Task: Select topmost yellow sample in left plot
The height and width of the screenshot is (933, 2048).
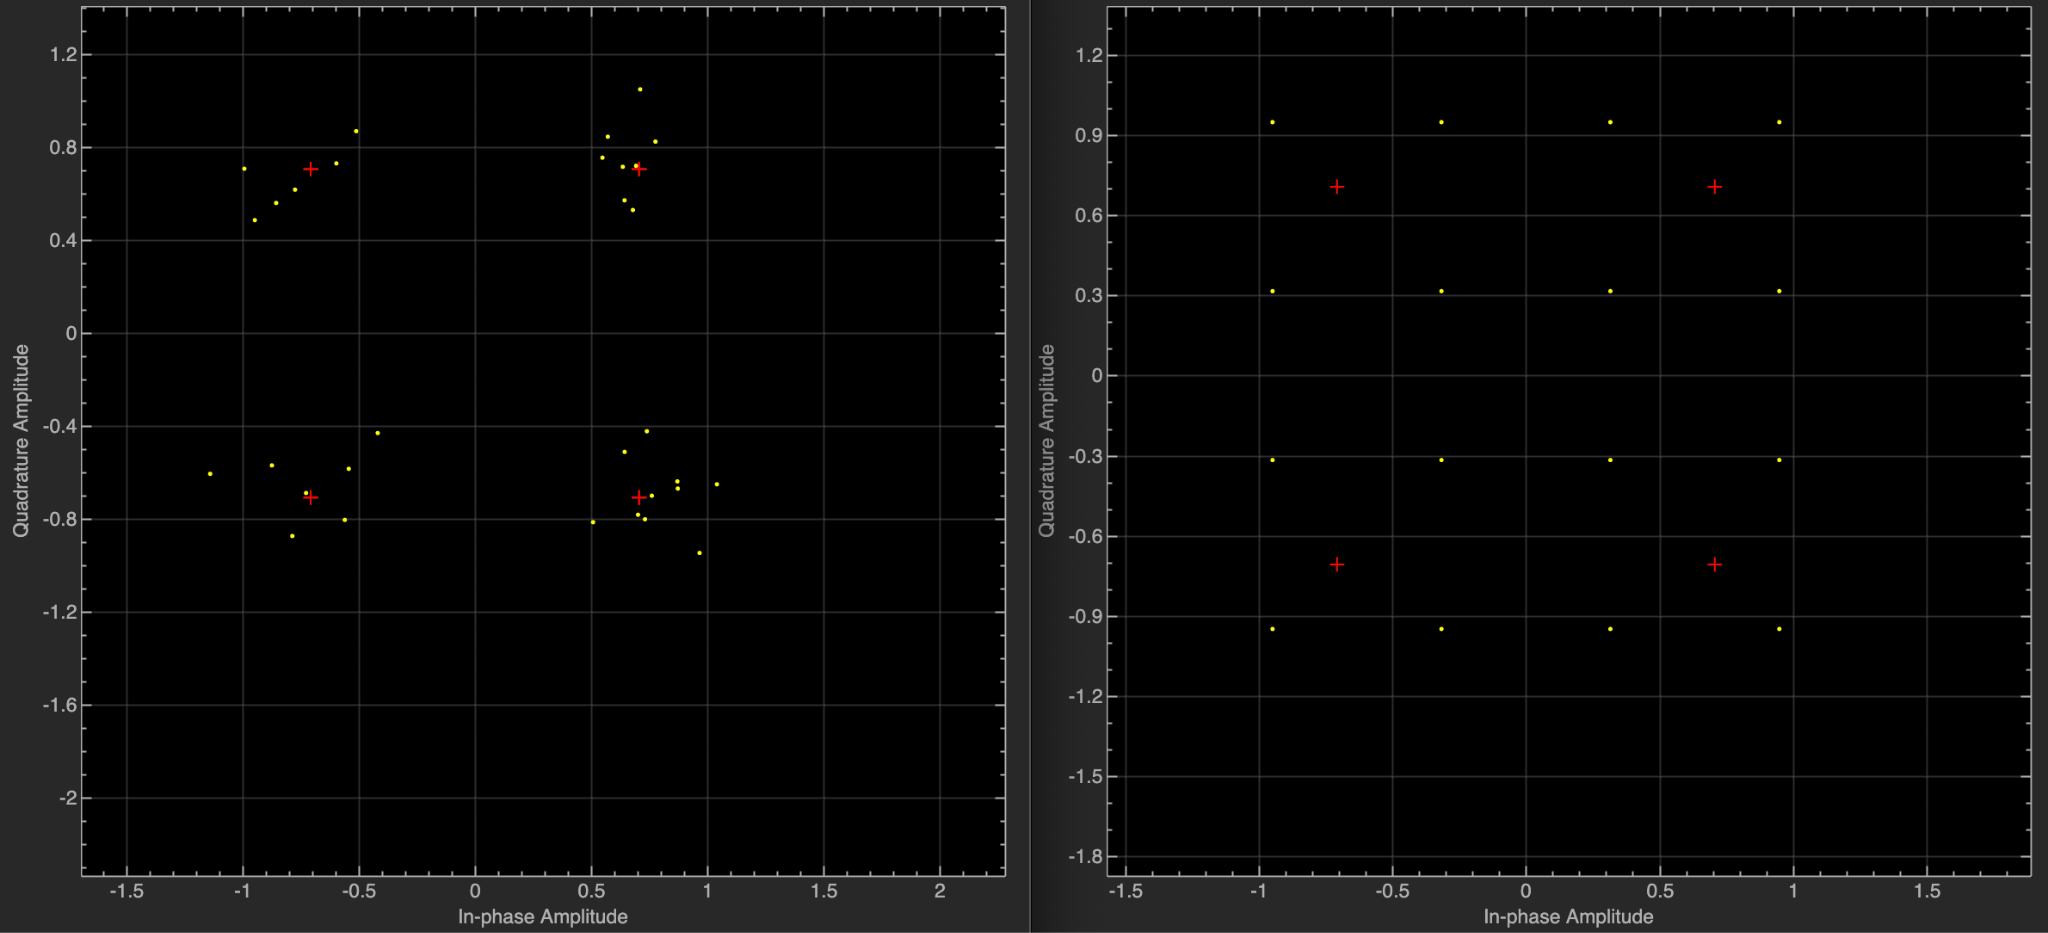Action: click(640, 89)
